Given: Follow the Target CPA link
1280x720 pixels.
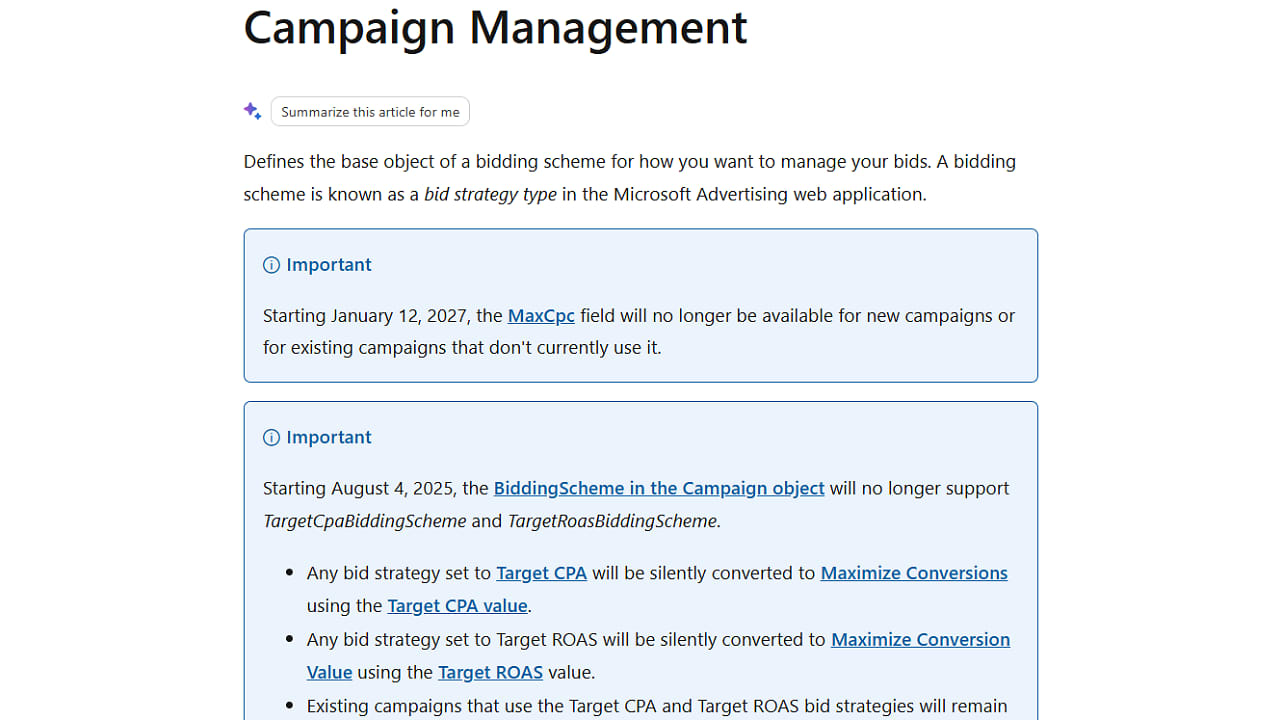Looking at the screenshot, I should (x=541, y=573).
